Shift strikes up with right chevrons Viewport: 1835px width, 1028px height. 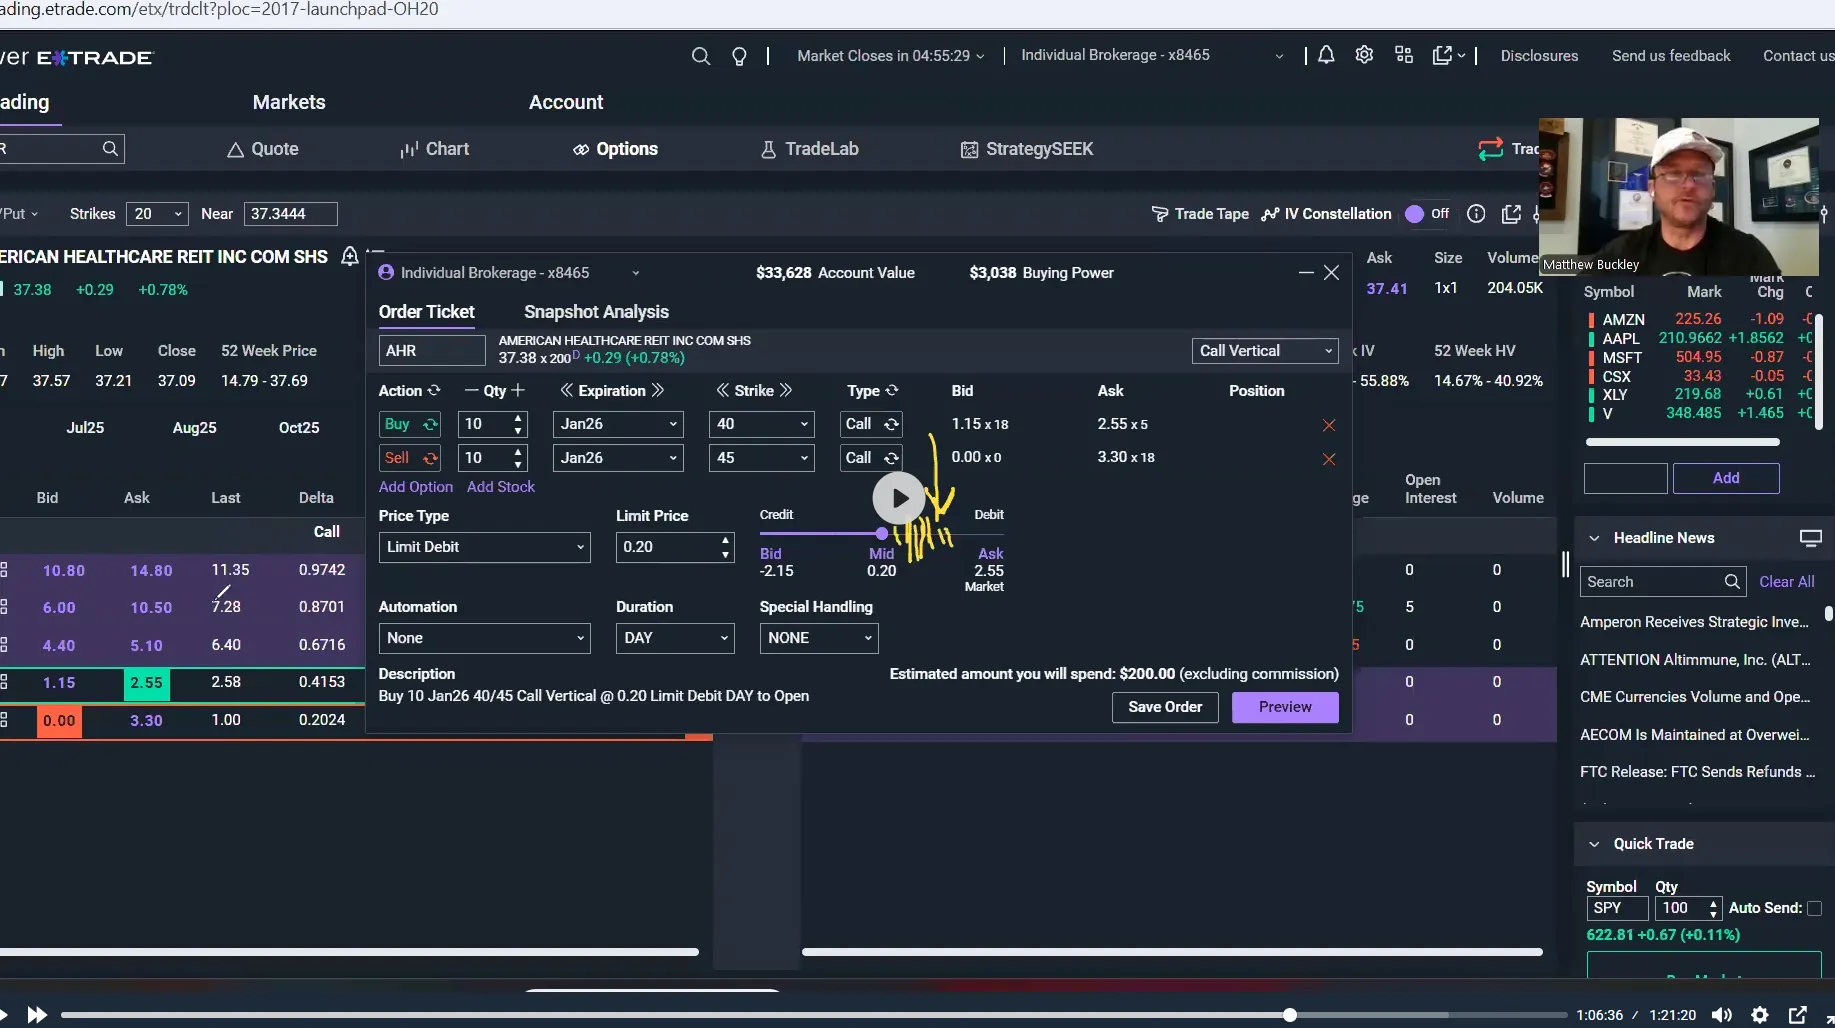click(x=785, y=390)
